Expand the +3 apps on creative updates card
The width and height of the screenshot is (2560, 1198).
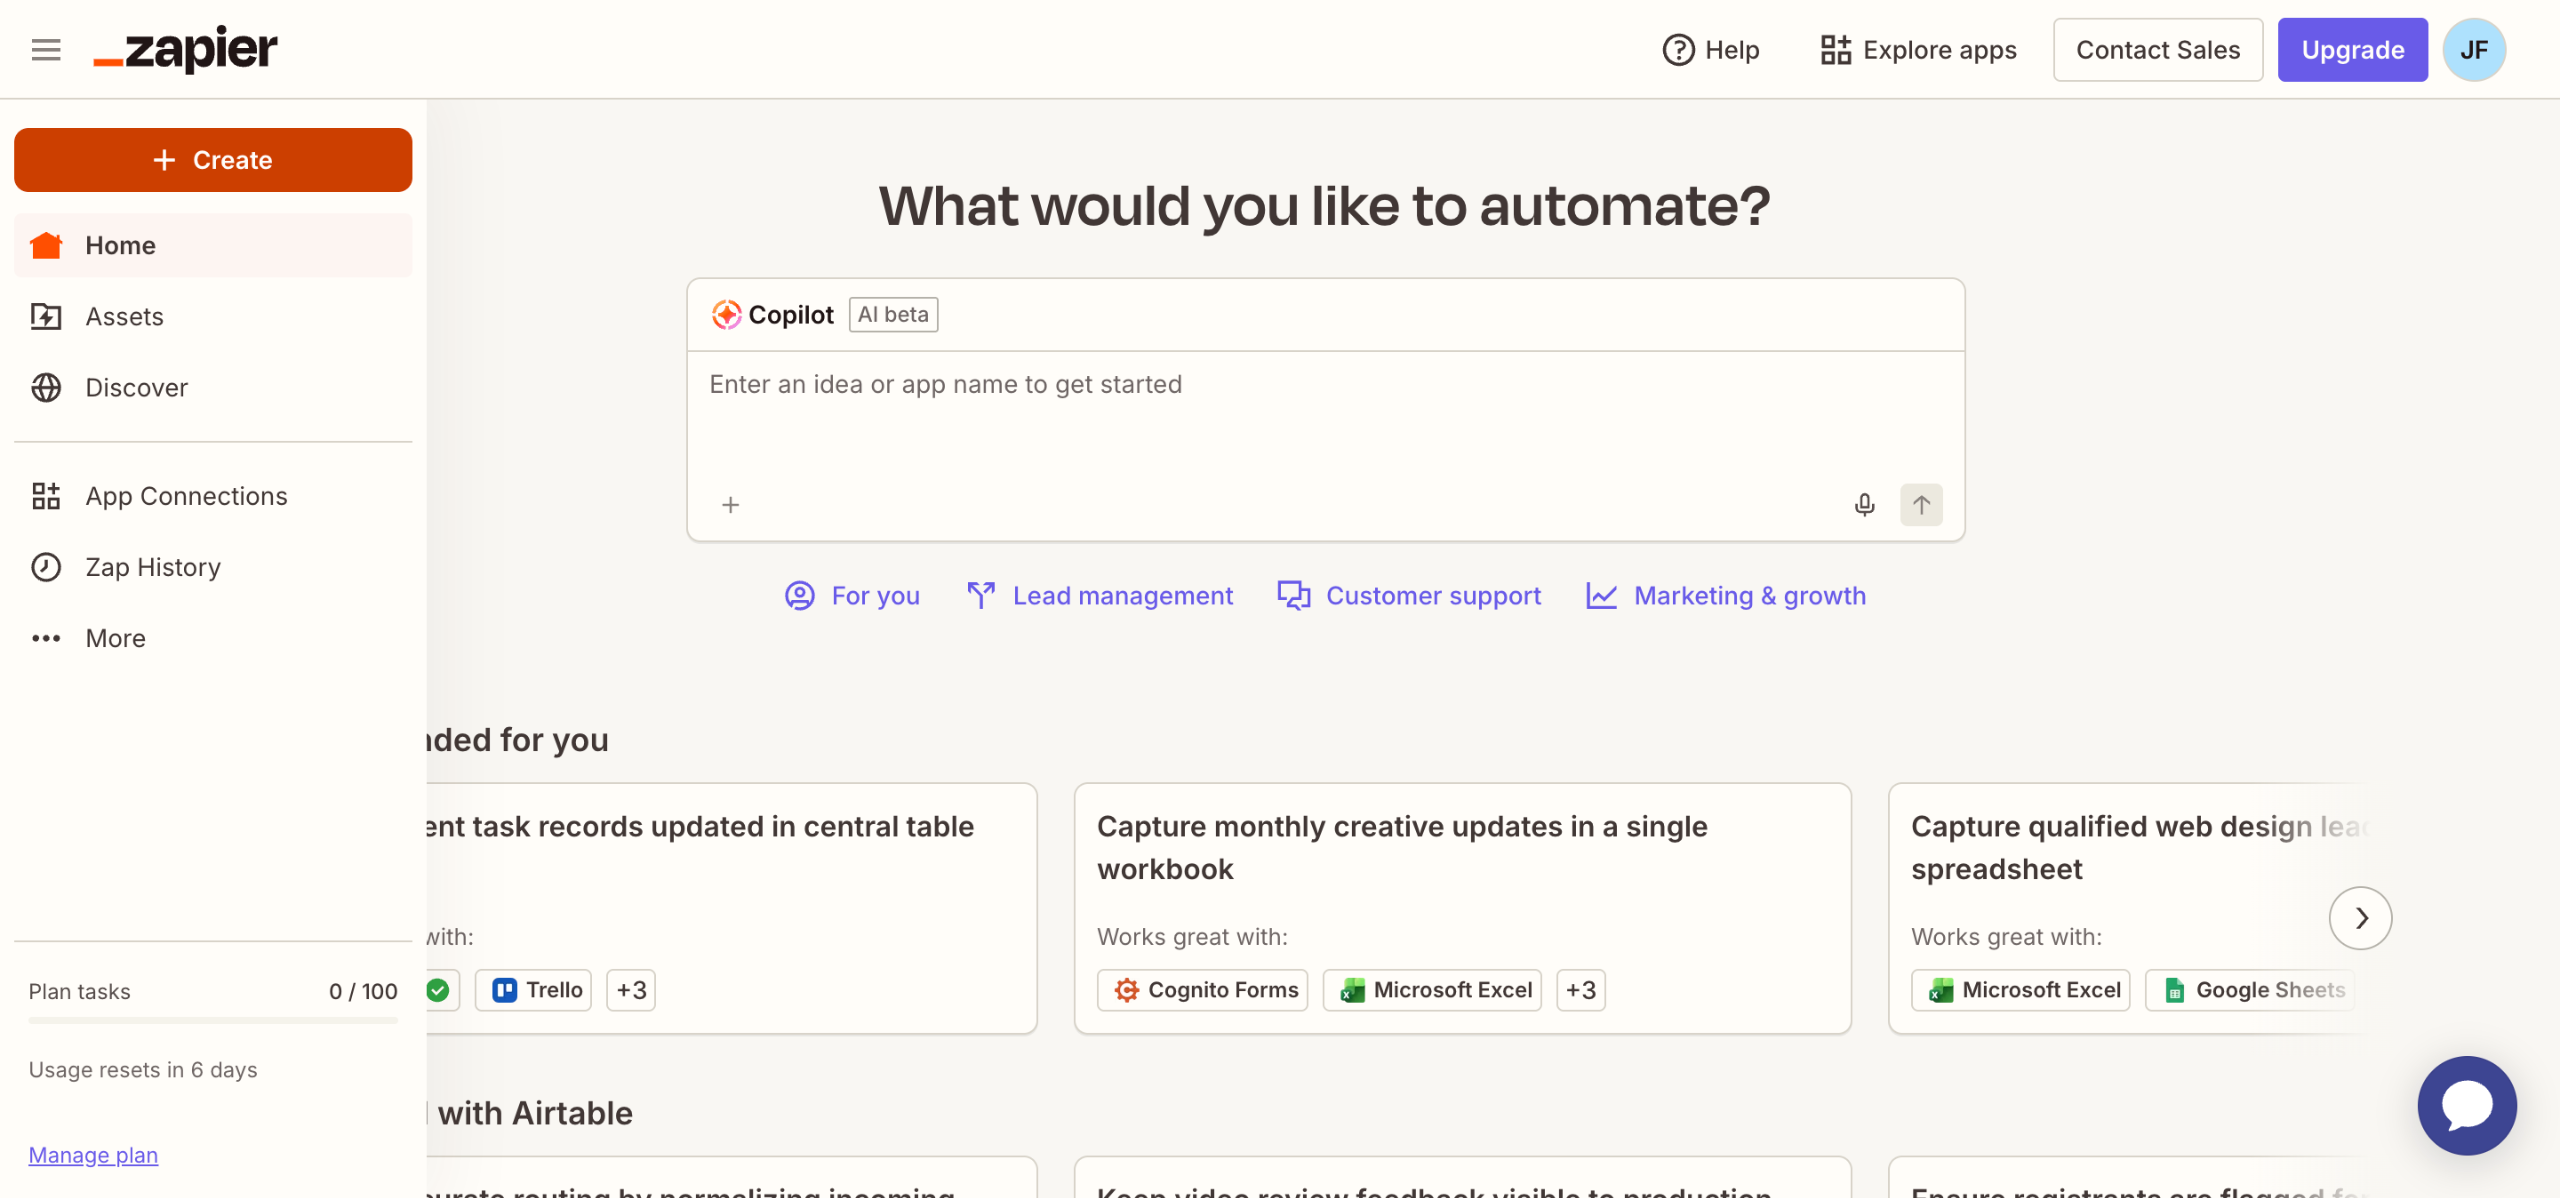(1580, 990)
